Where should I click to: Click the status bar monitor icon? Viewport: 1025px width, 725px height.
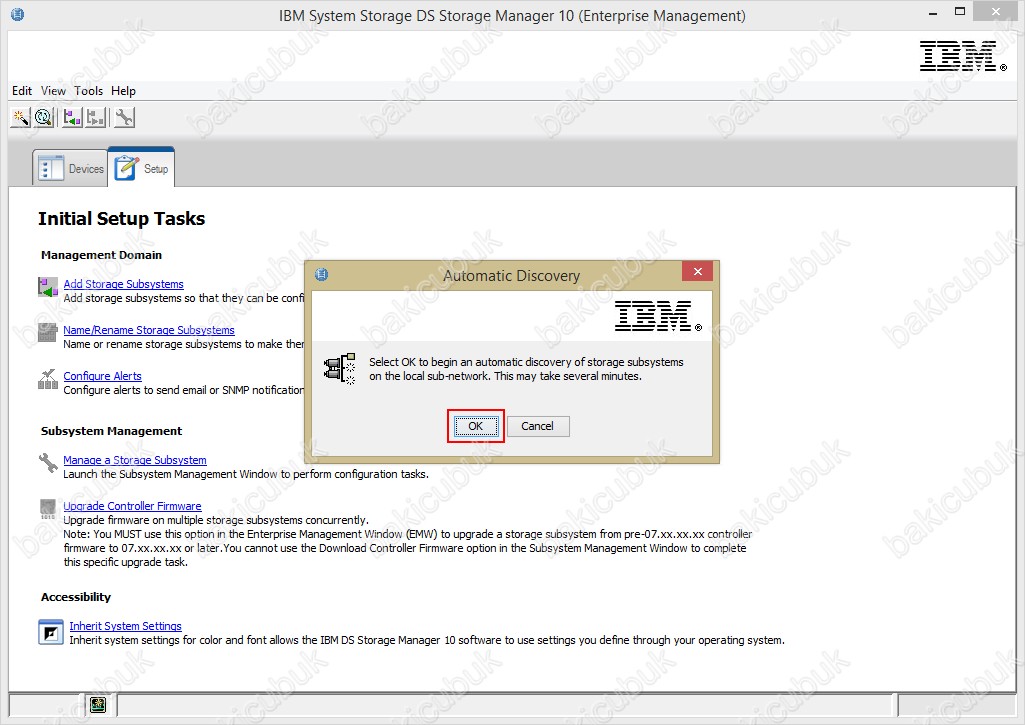click(x=98, y=704)
